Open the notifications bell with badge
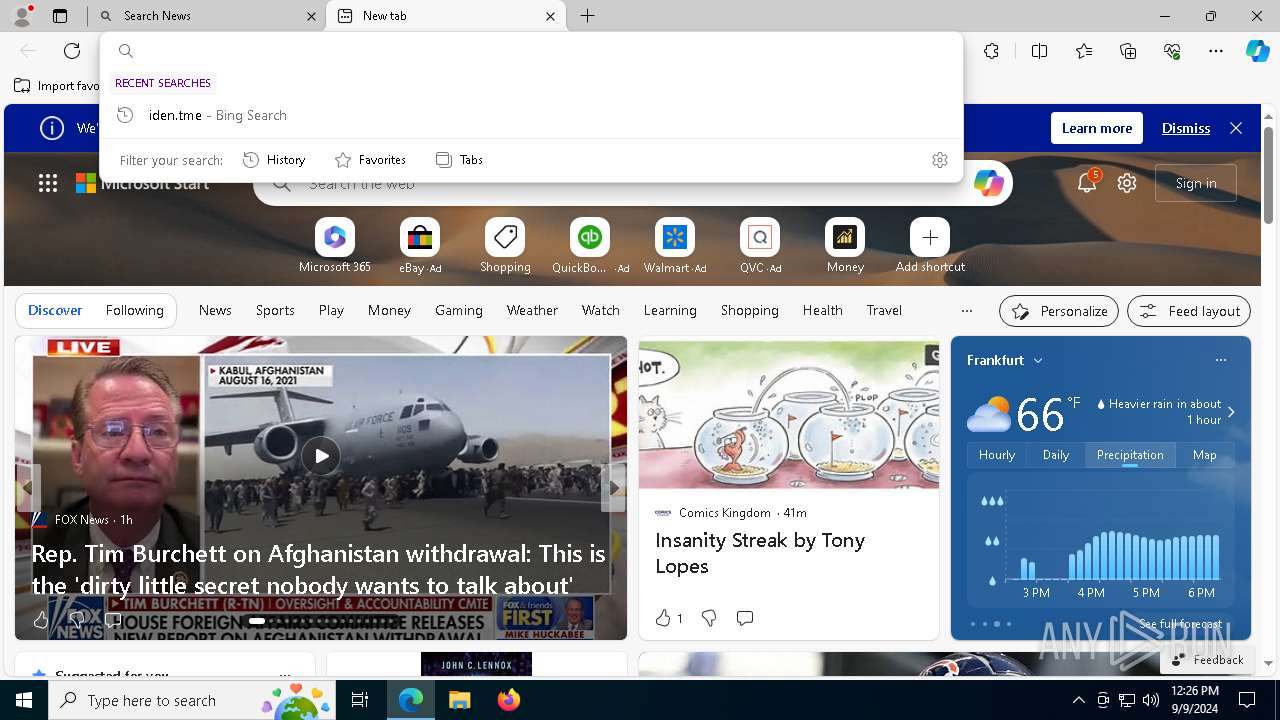The height and width of the screenshot is (720, 1280). click(1087, 182)
